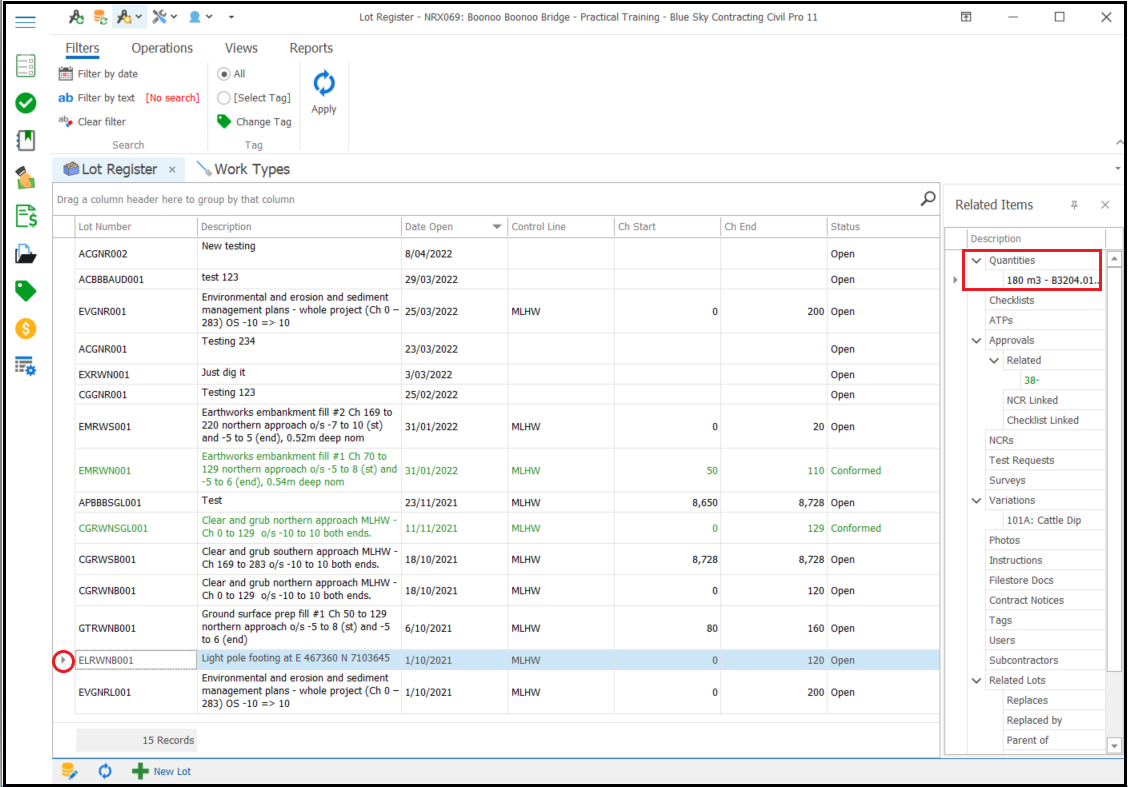Screen dimensions: 1128x787
Task: Sort by the Status column header
Action: click(x=883, y=227)
